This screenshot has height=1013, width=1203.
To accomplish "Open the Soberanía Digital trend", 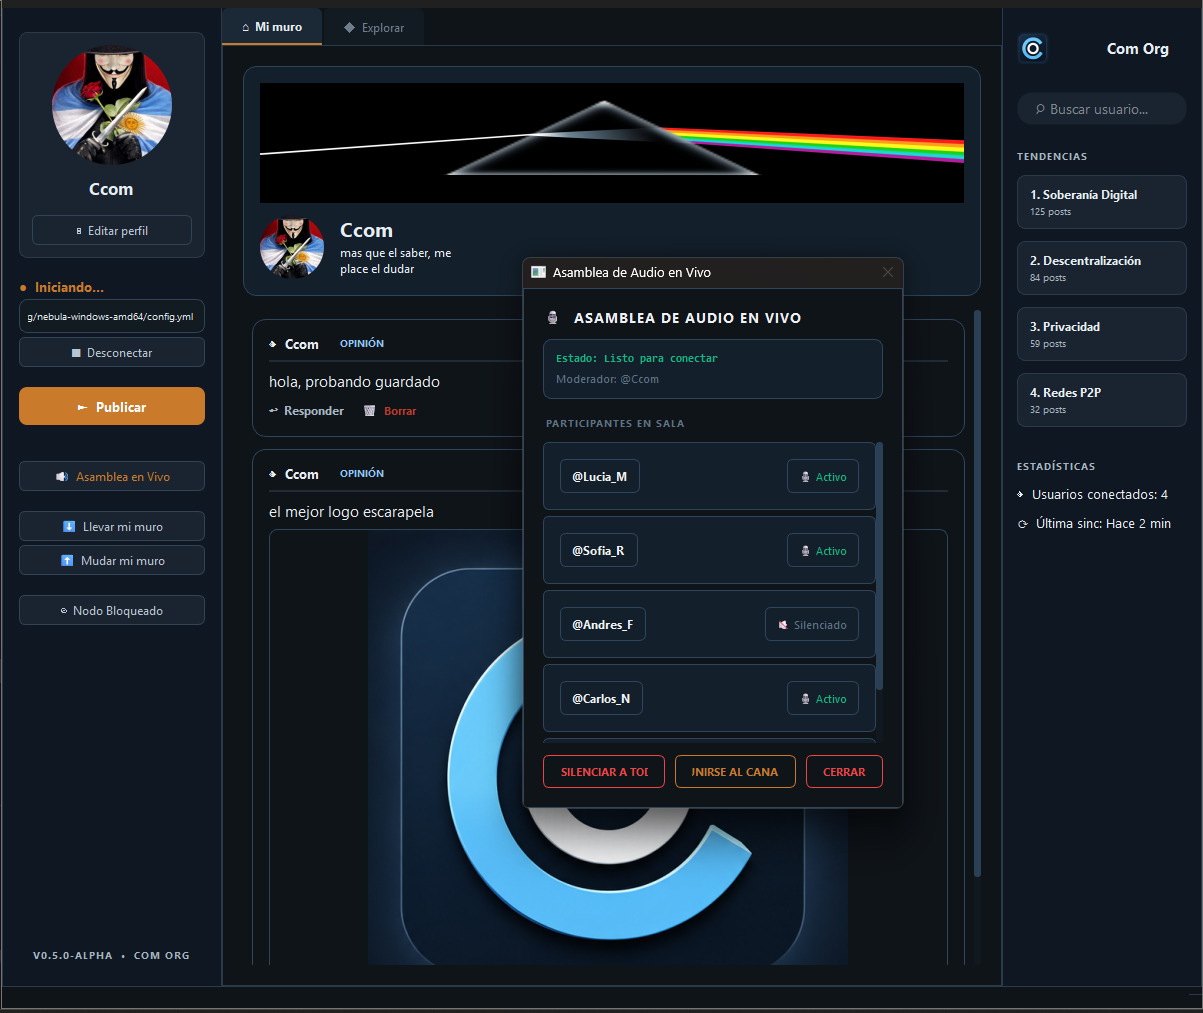I will click(1102, 202).
